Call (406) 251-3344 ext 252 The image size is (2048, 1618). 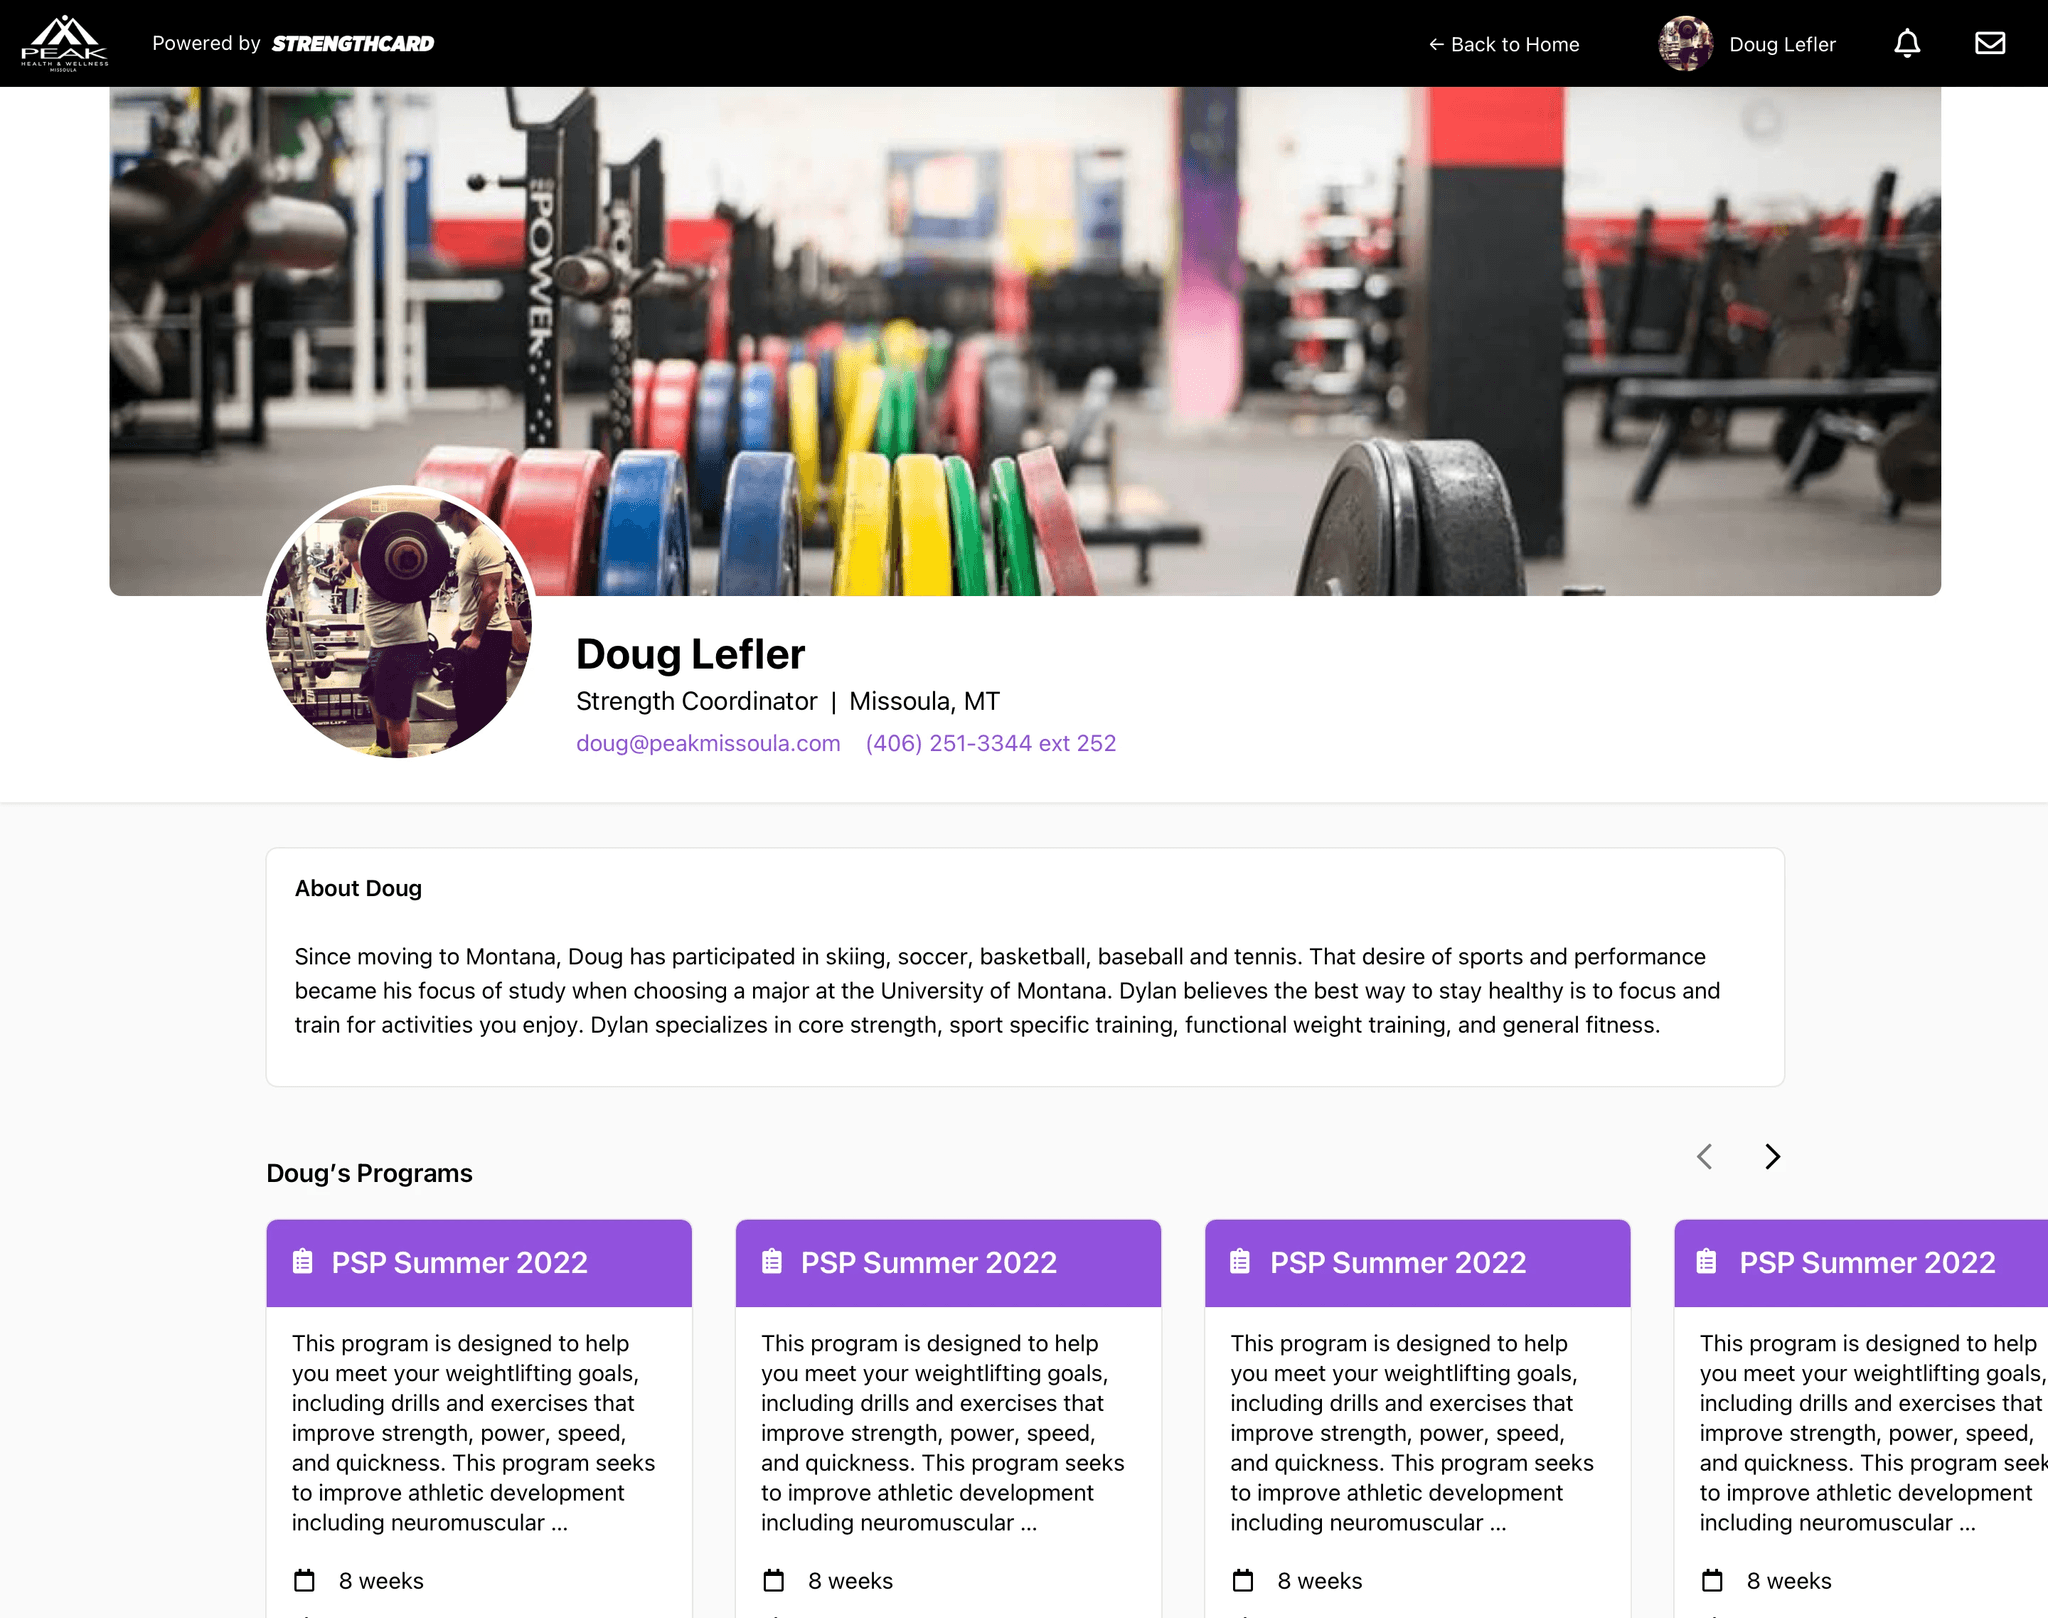click(x=991, y=743)
